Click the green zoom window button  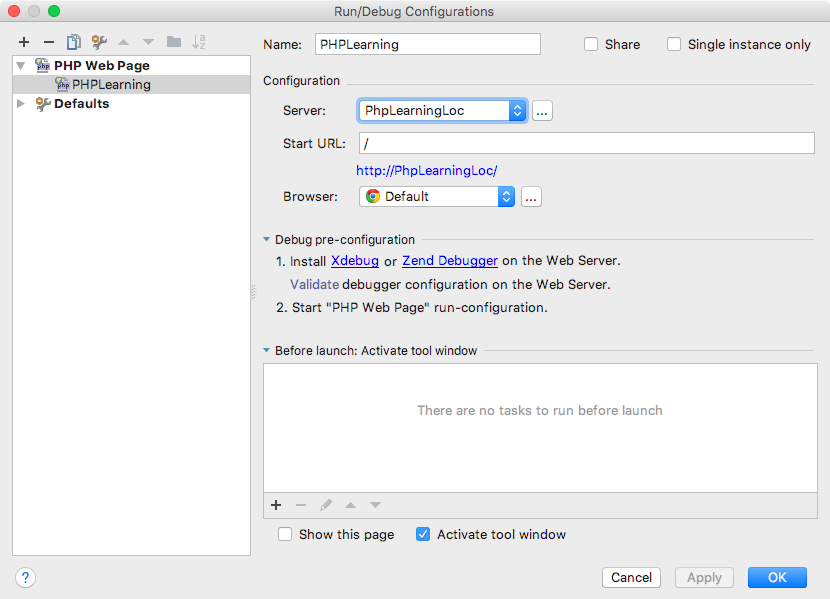click(54, 11)
